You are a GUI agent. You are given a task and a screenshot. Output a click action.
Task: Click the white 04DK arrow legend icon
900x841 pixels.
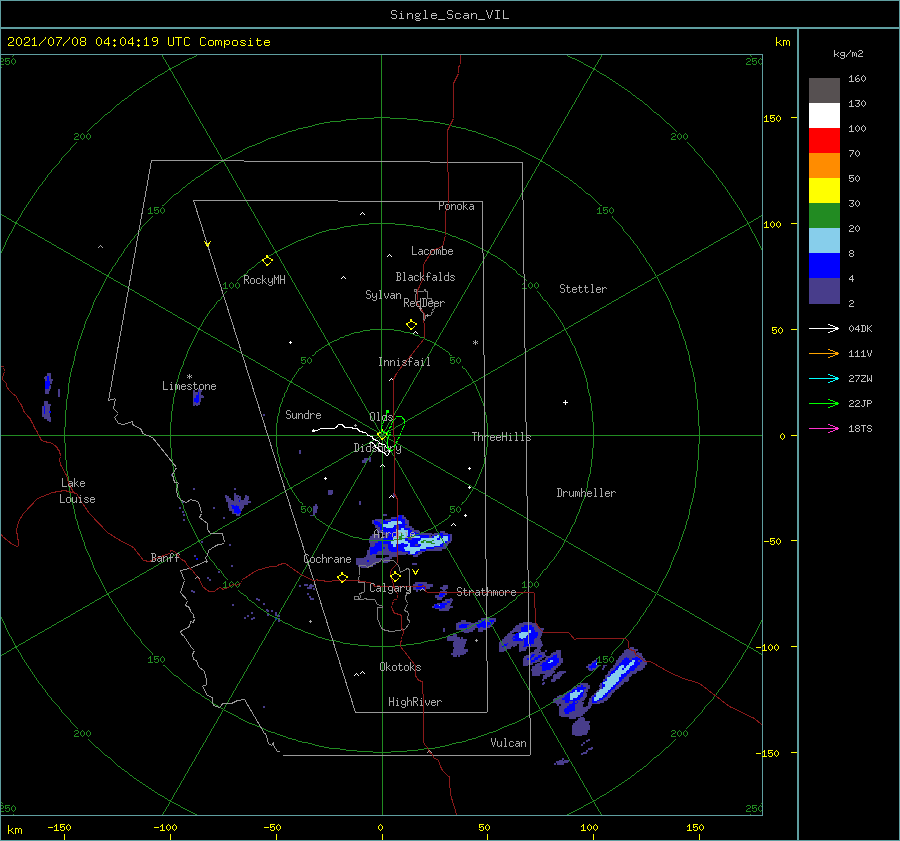824,328
